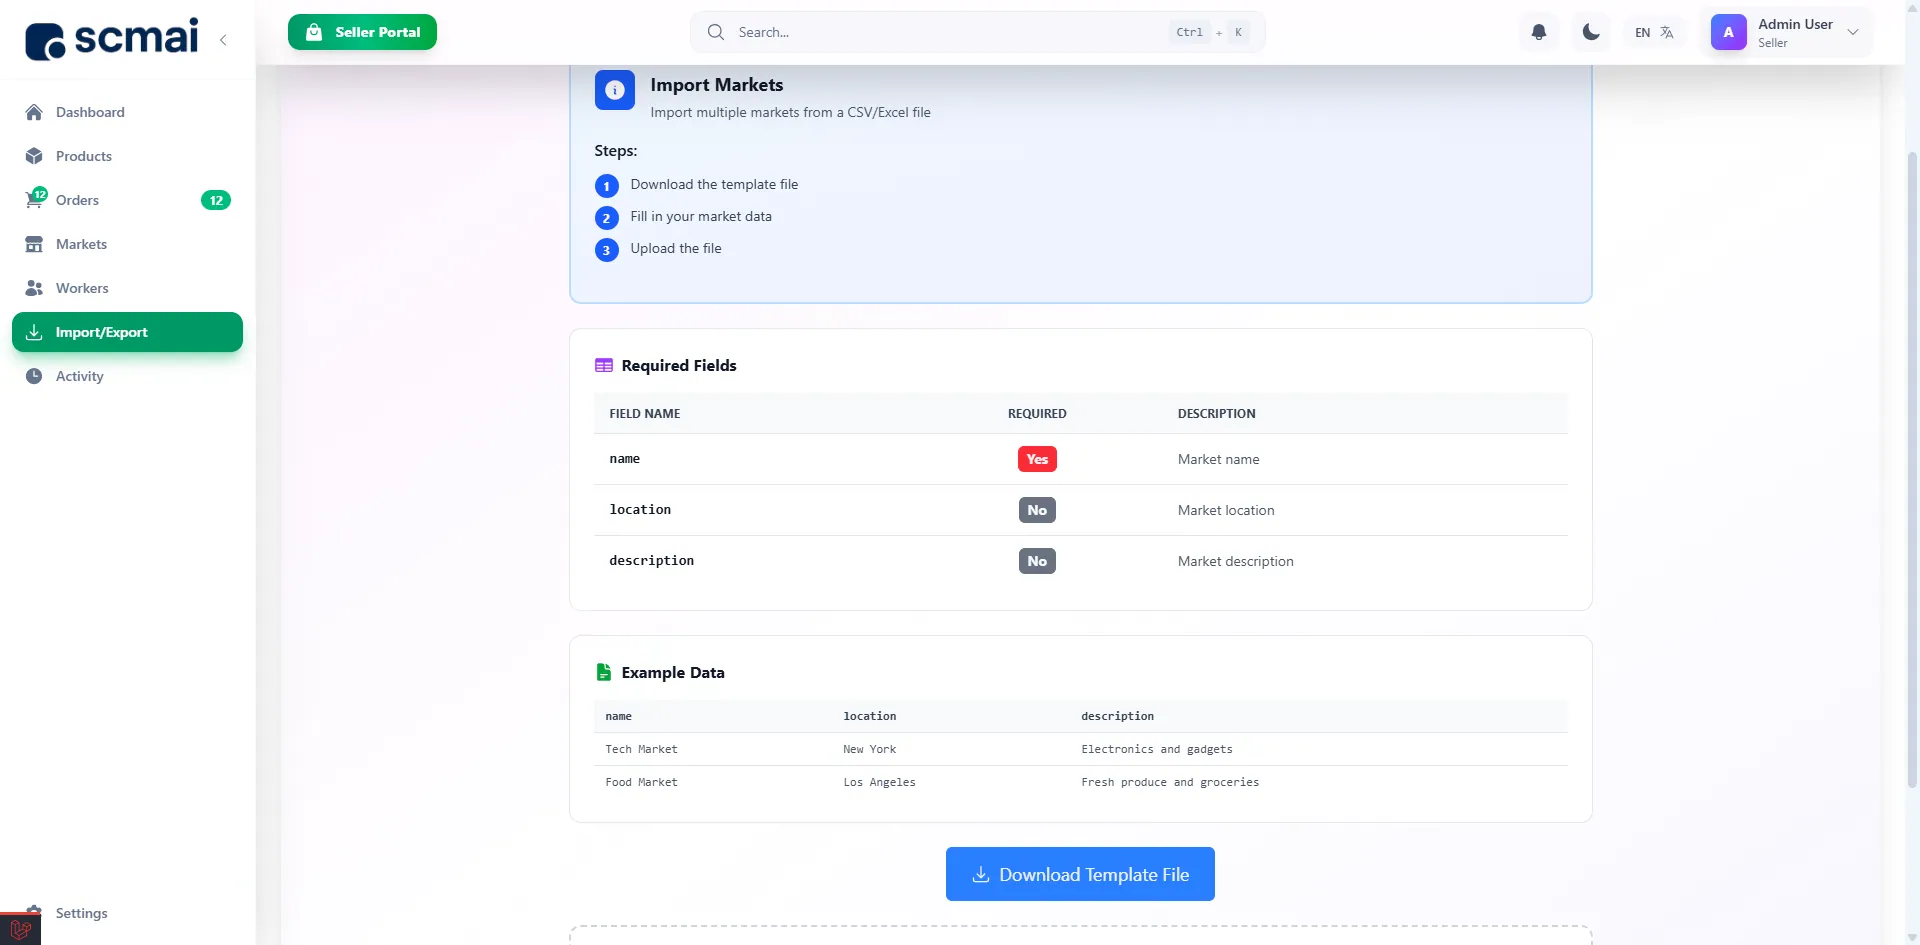The height and width of the screenshot is (945, 1920).
Task: Click the search magnifier icon
Action: click(716, 32)
